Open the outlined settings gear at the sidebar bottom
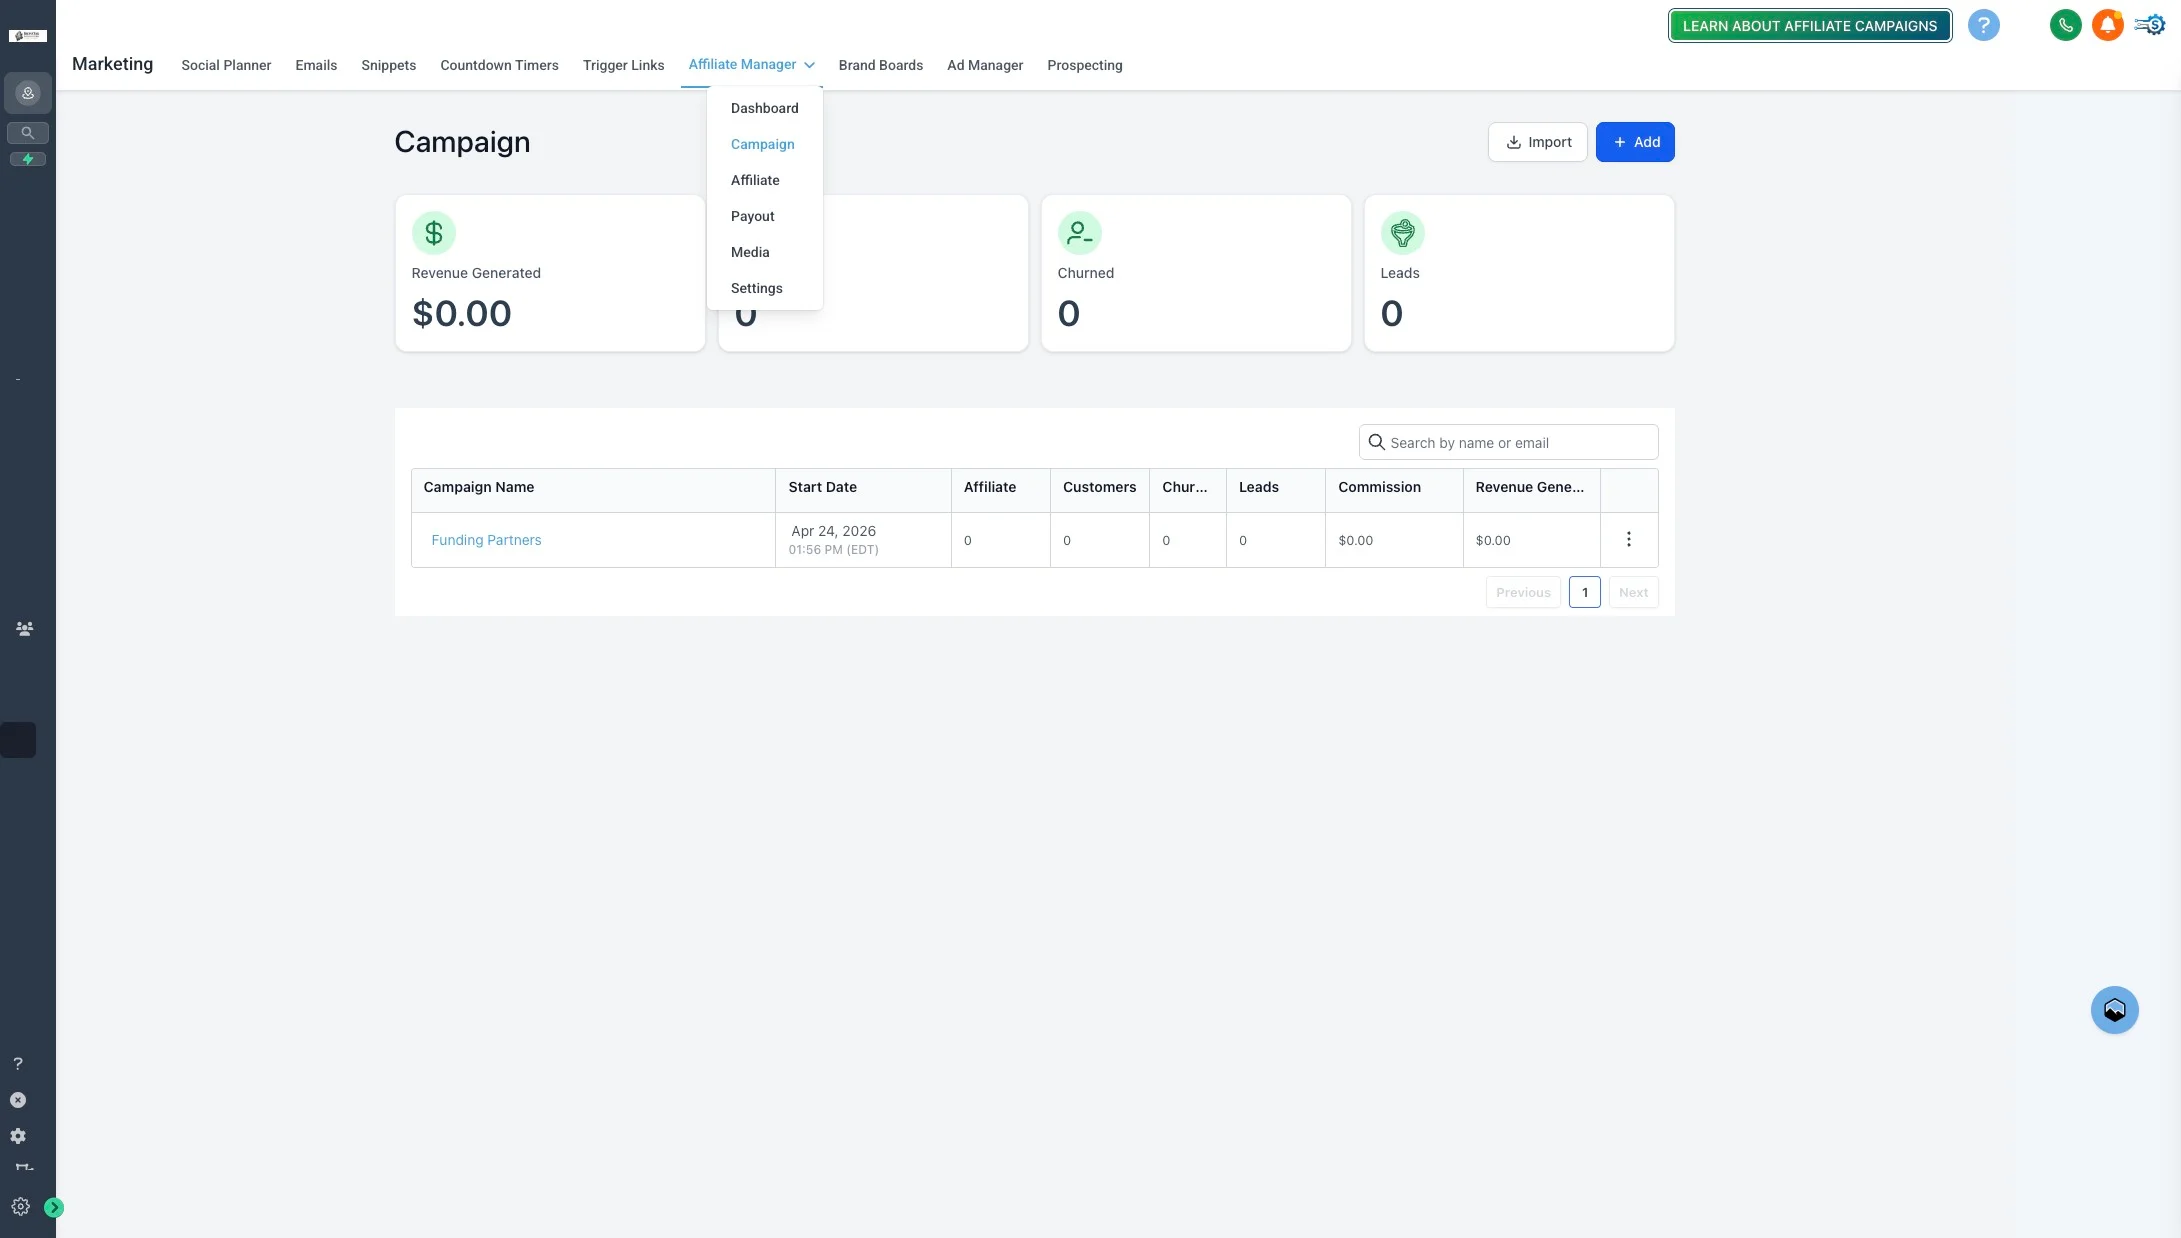Image resolution: width=2181 pixels, height=1238 pixels. 20,1207
